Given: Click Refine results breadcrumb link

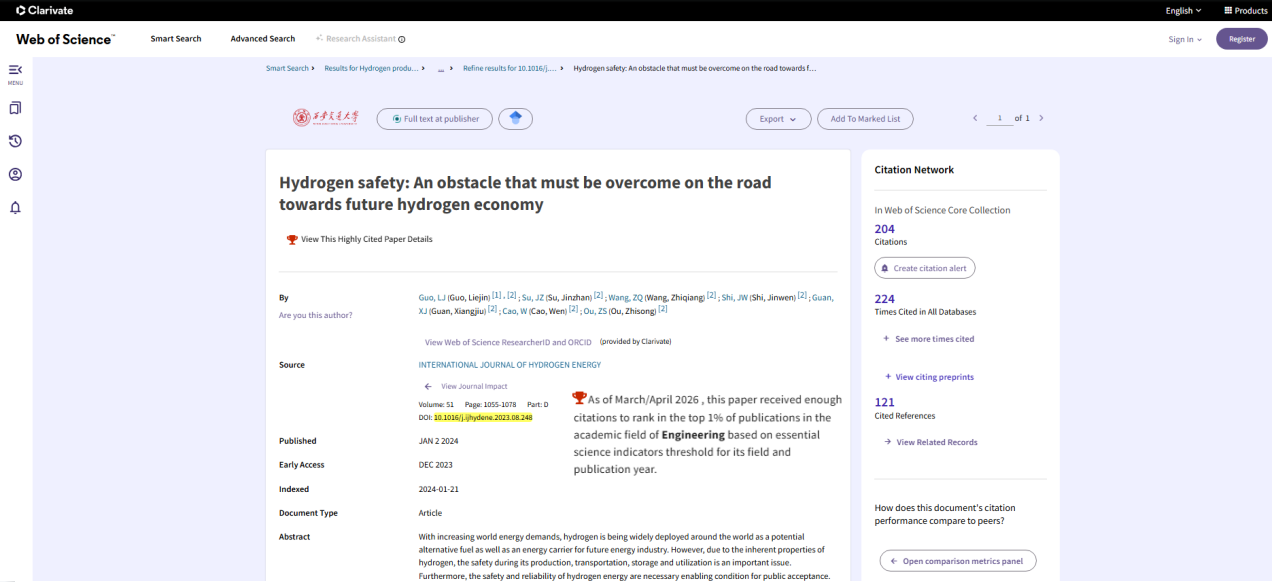Looking at the screenshot, I should [509, 68].
